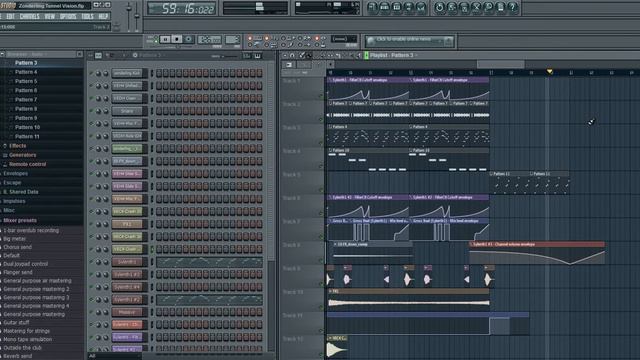Select Flanger send preset in the browser
640x360 pixels.
coord(18,272)
